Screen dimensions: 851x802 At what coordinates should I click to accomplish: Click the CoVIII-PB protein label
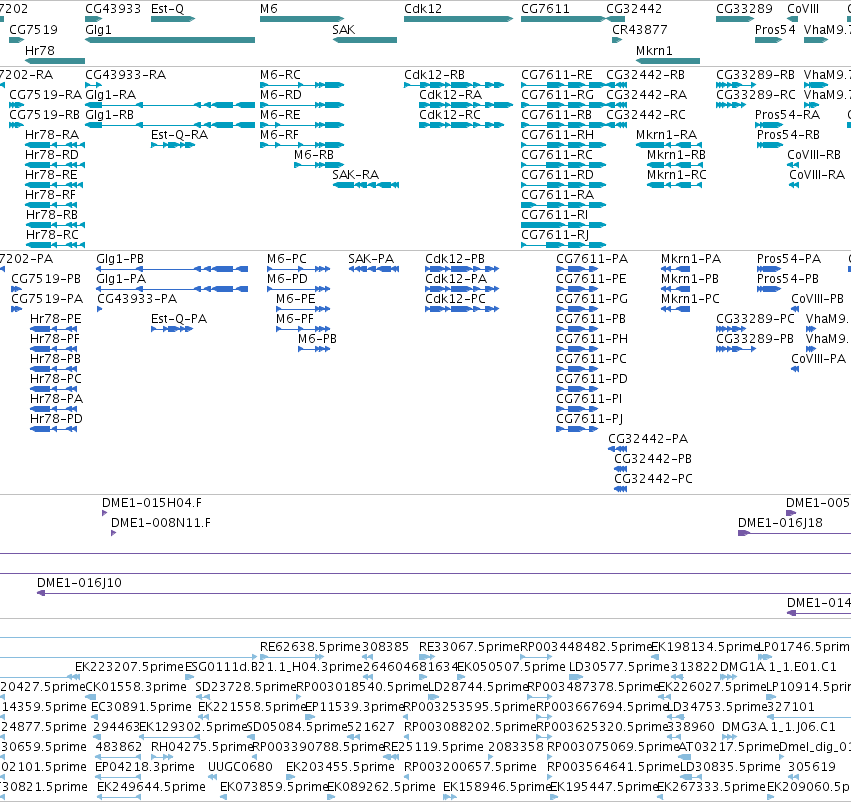pos(817,298)
